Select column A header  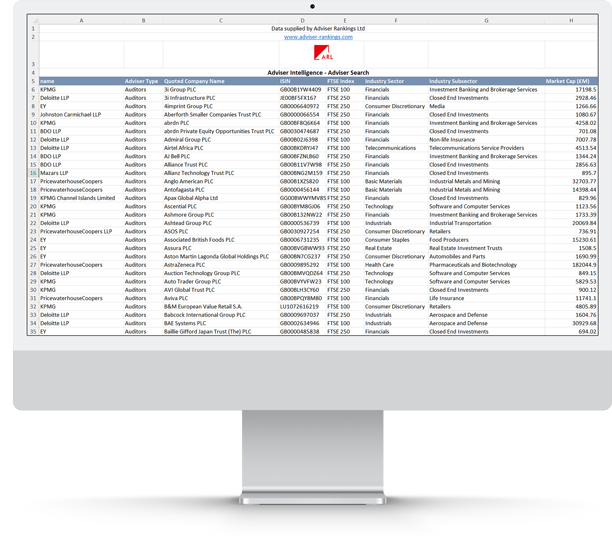point(81,20)
